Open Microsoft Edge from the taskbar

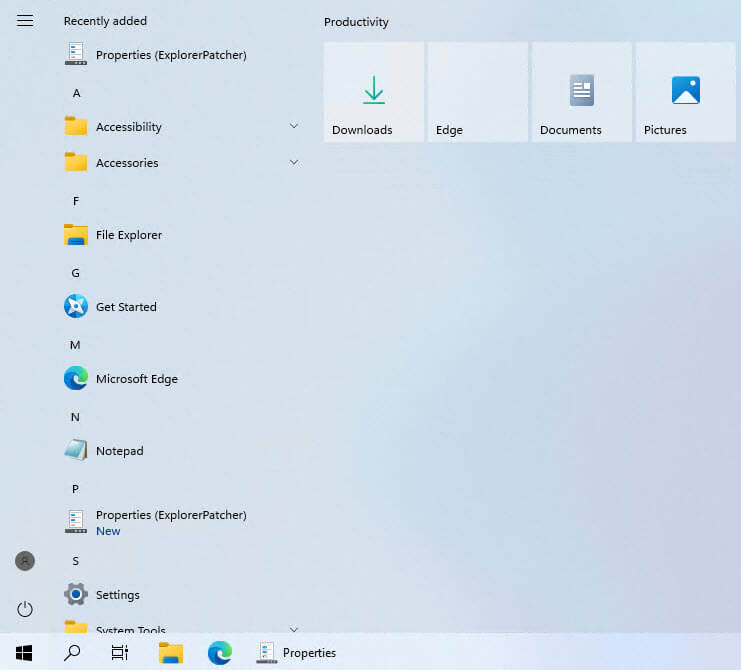[220, 653]
